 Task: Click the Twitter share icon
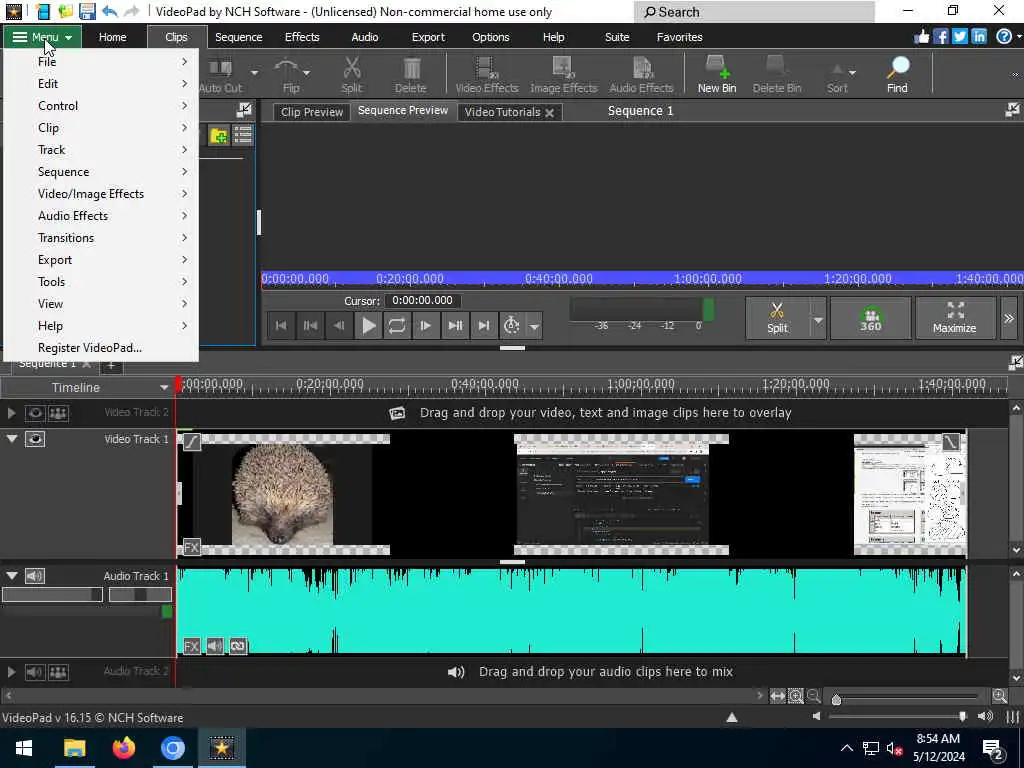[x=959, y=37]
